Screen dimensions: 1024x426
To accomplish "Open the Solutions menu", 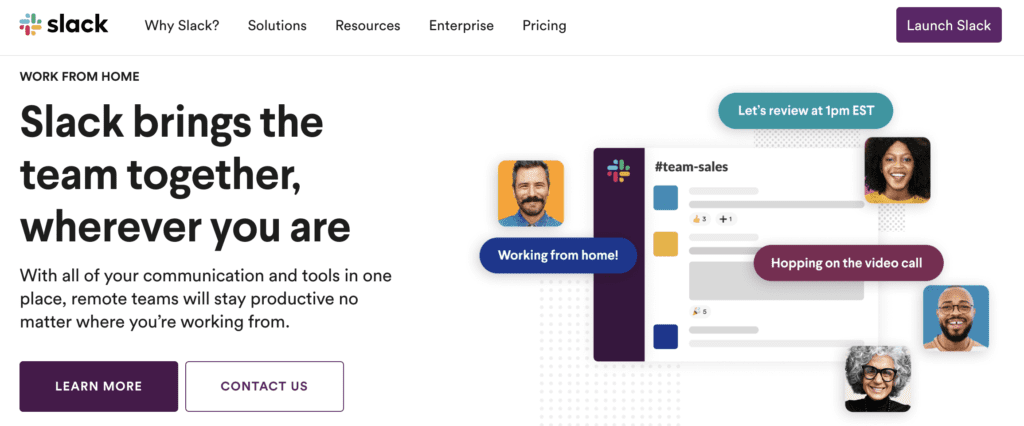I will [x=277, y=25].
